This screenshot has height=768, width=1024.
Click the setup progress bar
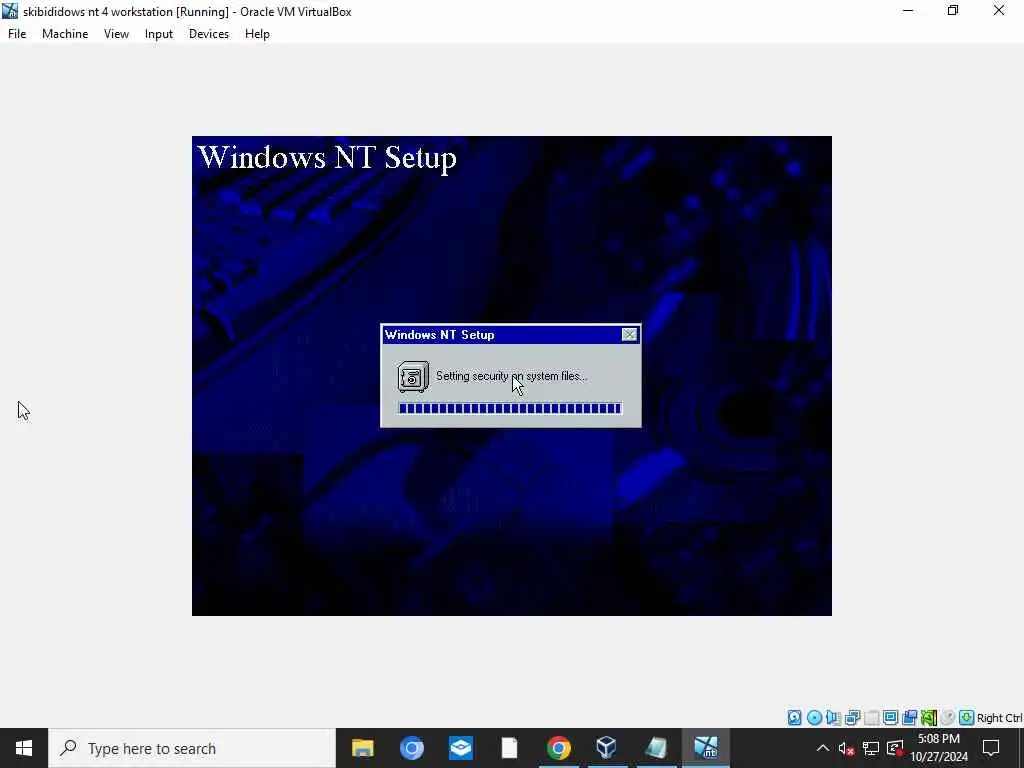click(x=510, y=409)
